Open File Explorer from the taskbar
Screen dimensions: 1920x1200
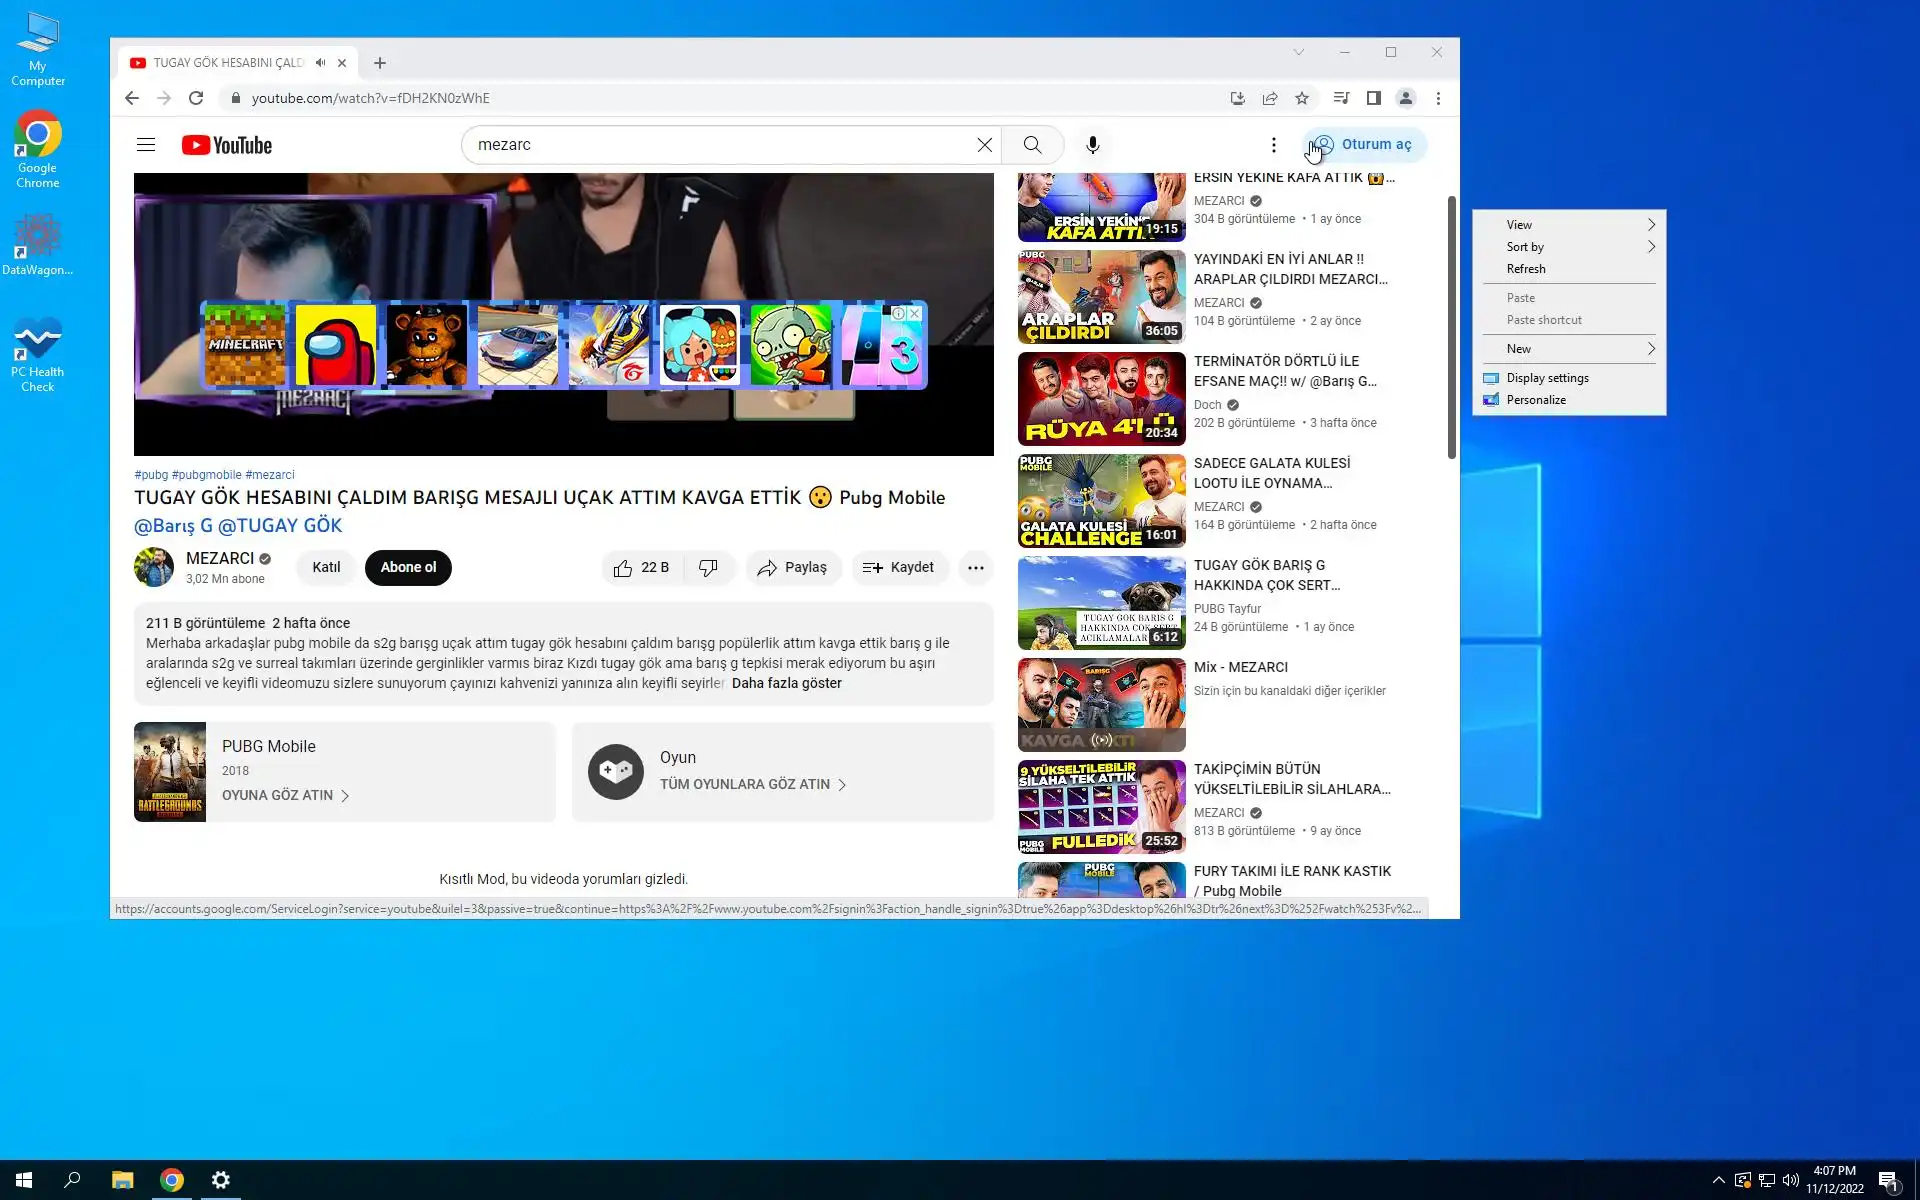[122, 1180]
